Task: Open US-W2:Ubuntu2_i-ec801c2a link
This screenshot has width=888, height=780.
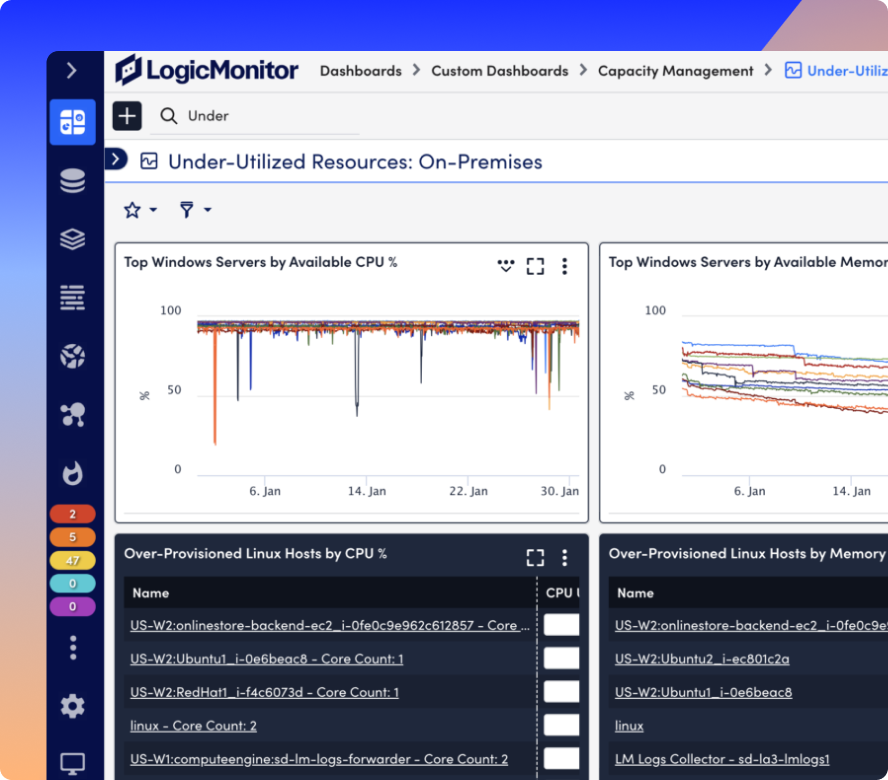Action: point(702,659)
